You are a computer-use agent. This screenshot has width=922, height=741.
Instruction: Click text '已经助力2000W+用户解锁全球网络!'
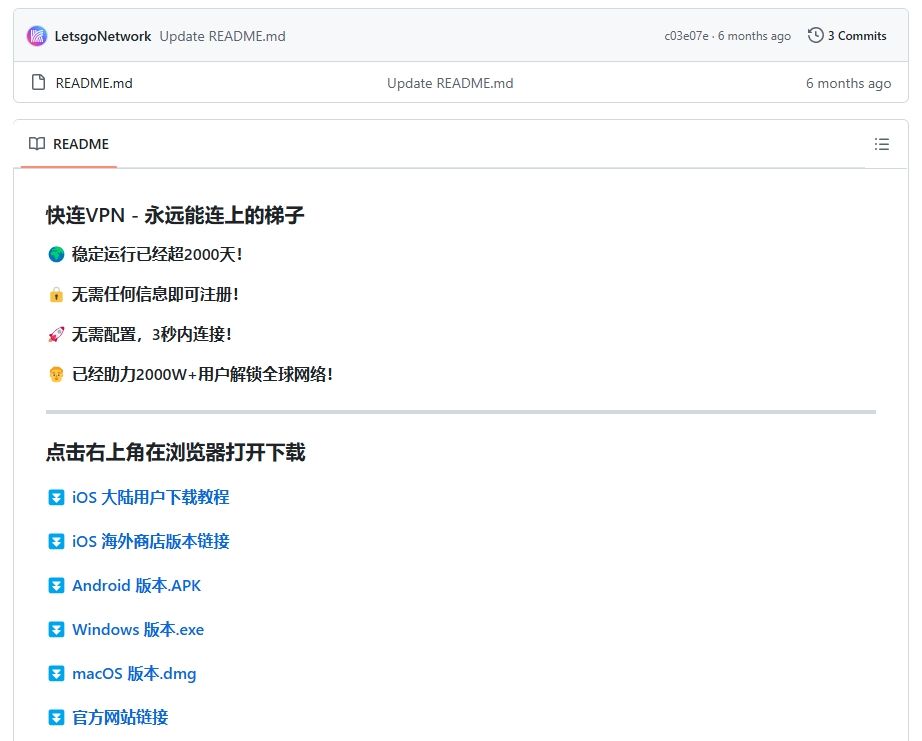[x=202, y=375]
